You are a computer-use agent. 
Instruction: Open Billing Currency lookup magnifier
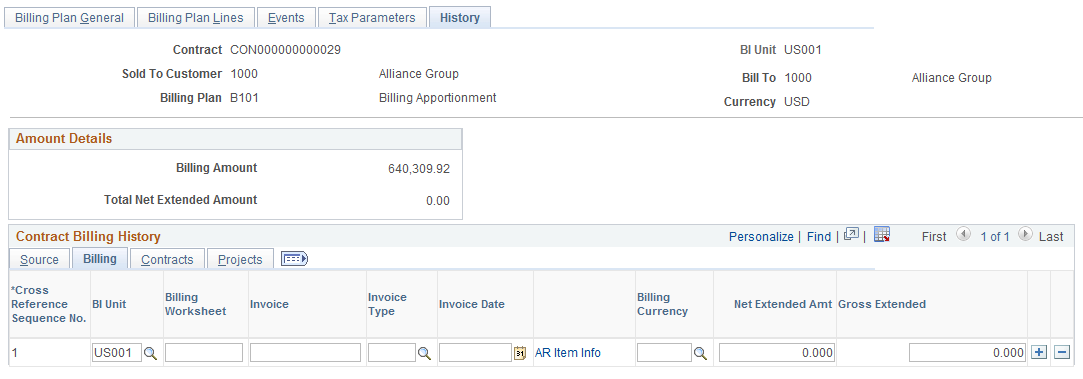pos(700,353)
